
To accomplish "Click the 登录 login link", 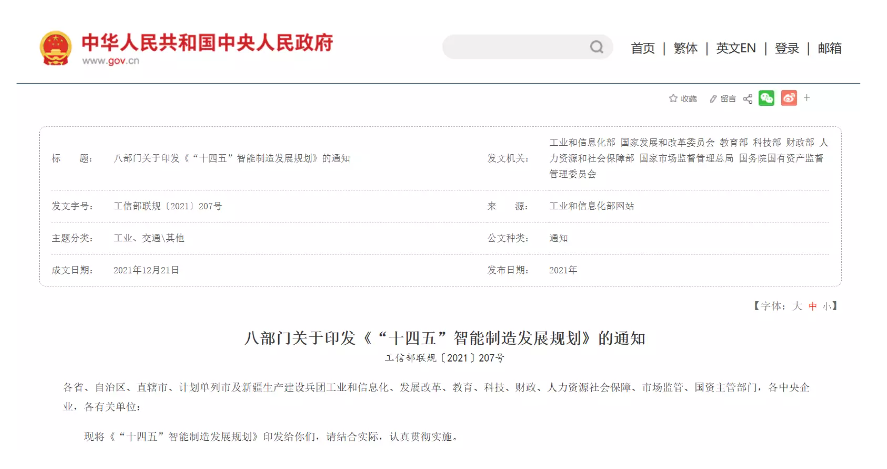I will coord(787,48).
